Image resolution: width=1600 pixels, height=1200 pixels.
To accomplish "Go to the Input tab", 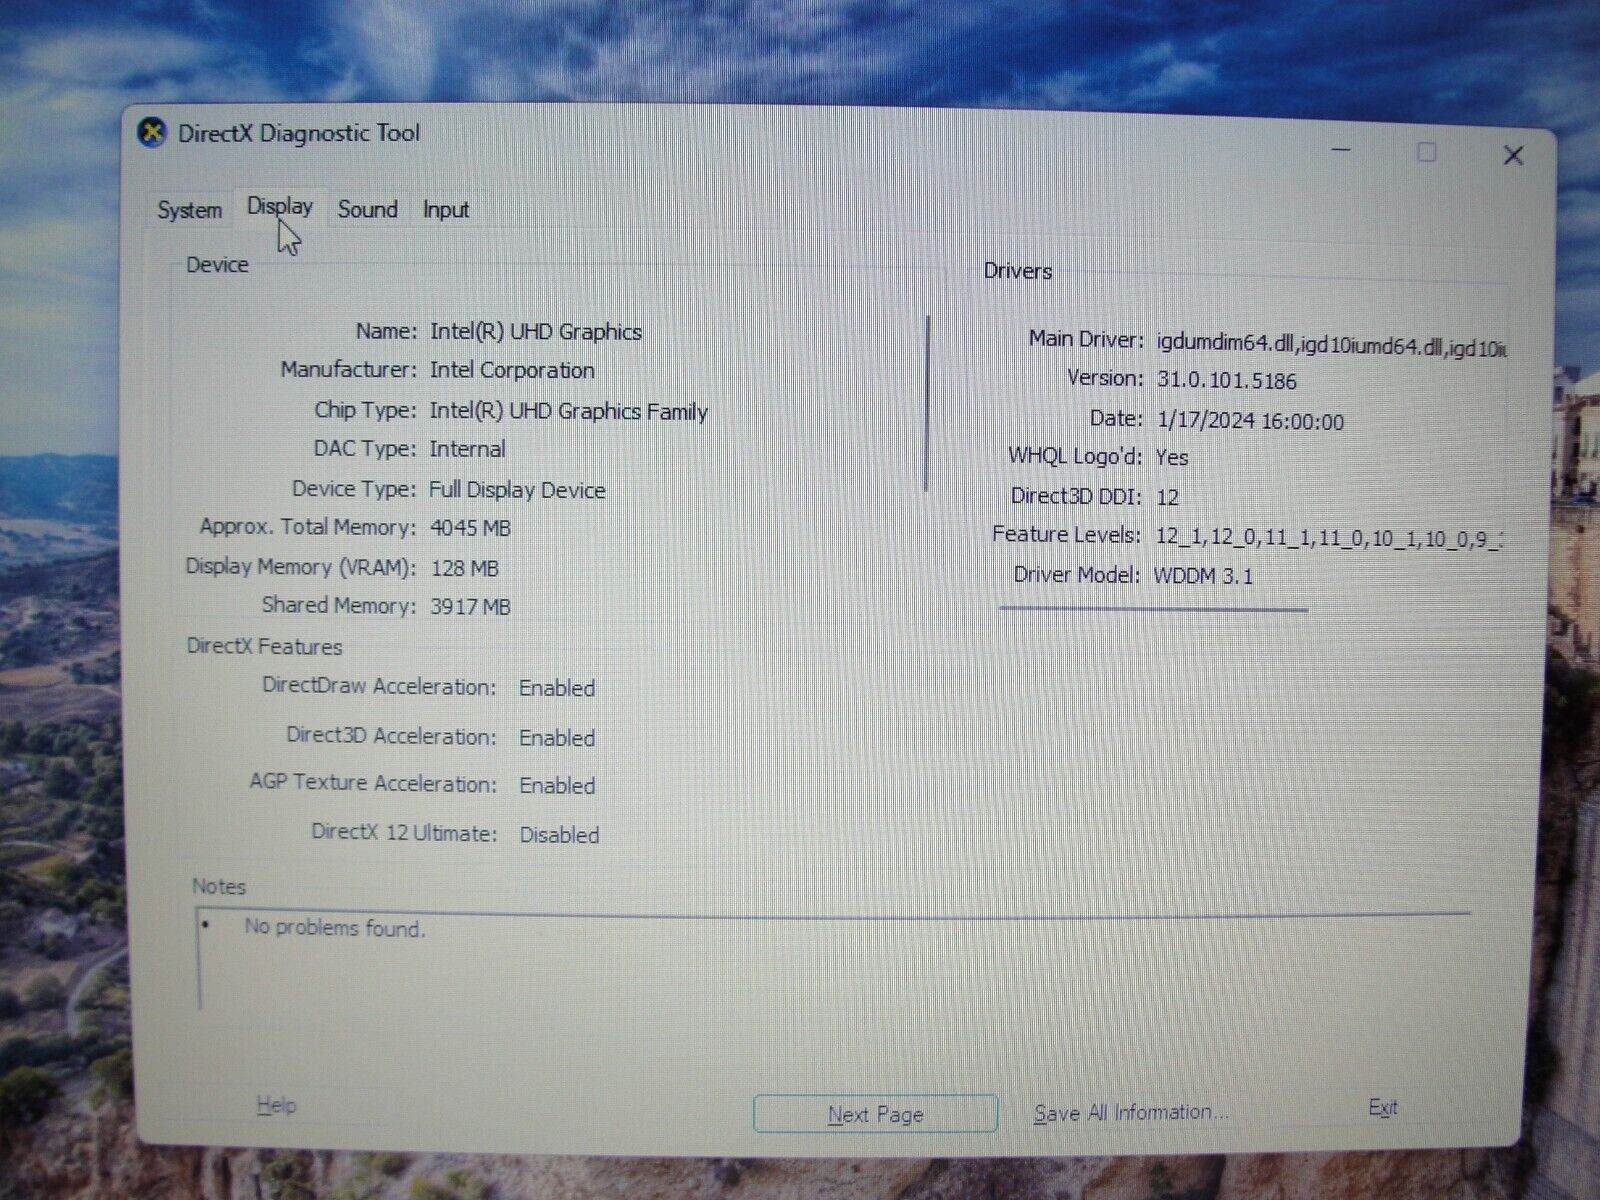I will (x=445, y=210).
